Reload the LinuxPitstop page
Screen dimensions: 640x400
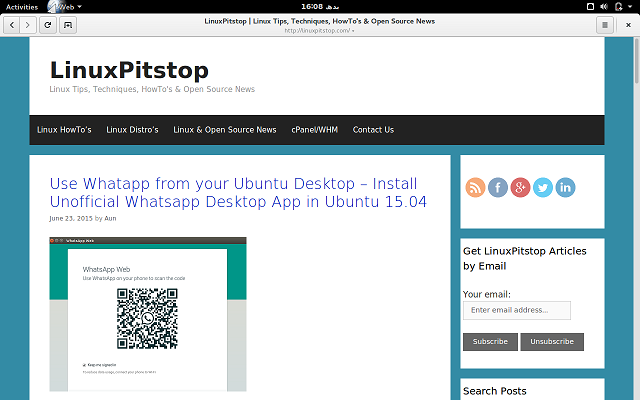[x=48, y=25]
